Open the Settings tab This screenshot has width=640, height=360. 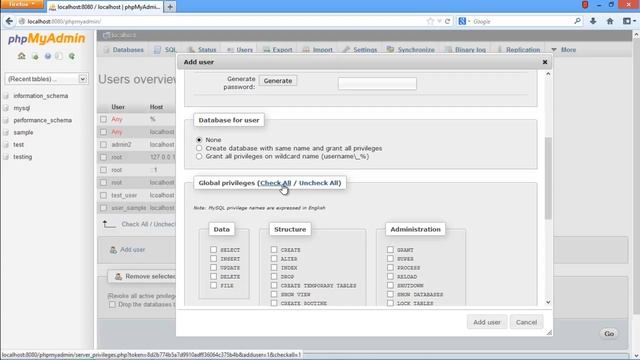(x=360, y=50)
